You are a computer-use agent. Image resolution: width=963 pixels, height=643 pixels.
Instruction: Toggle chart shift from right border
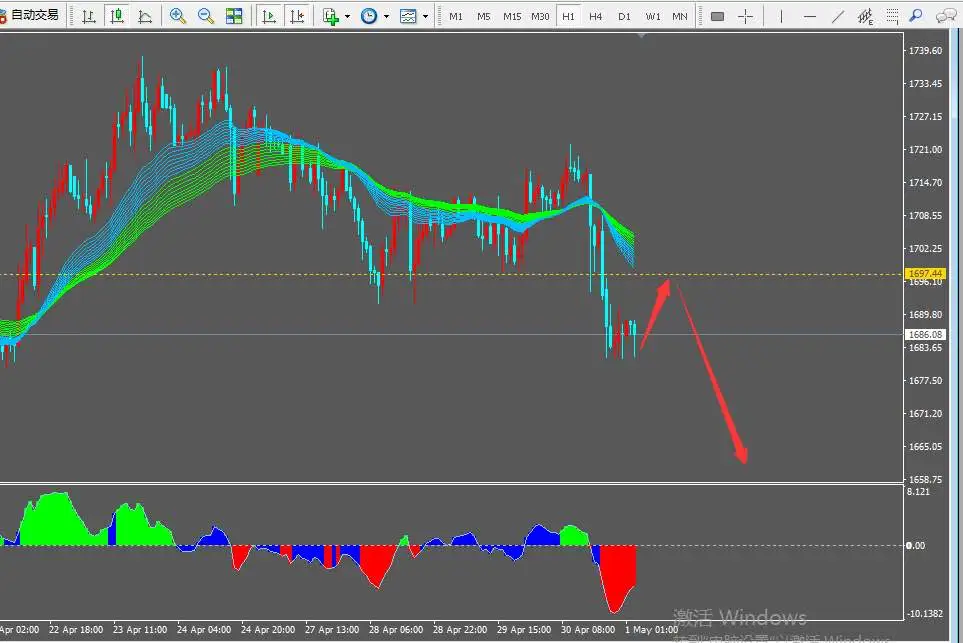click(297, 17)
